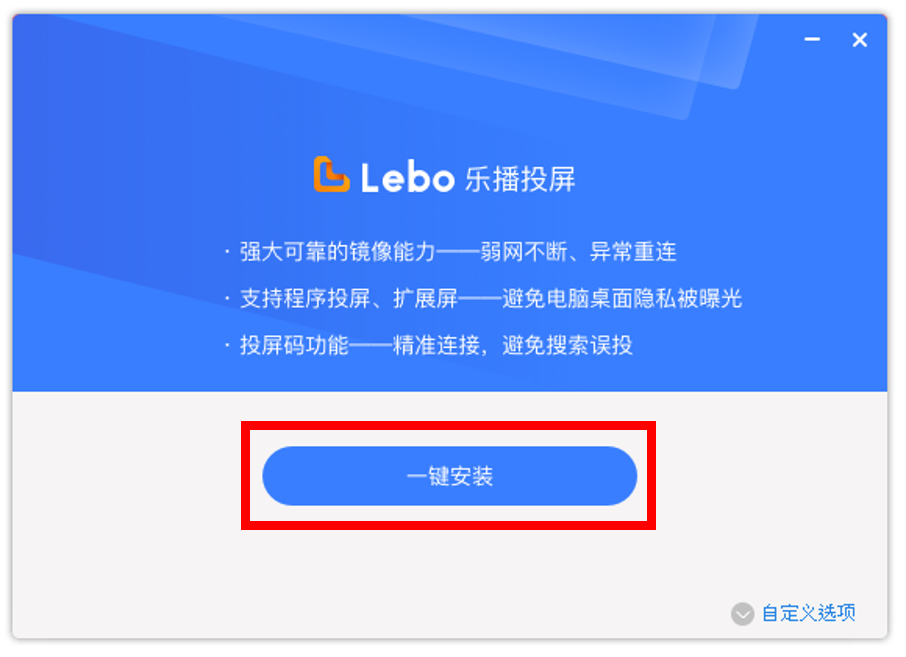
Task: Click the orange Lebo logo icon
Action: click(x=331, y=175)
